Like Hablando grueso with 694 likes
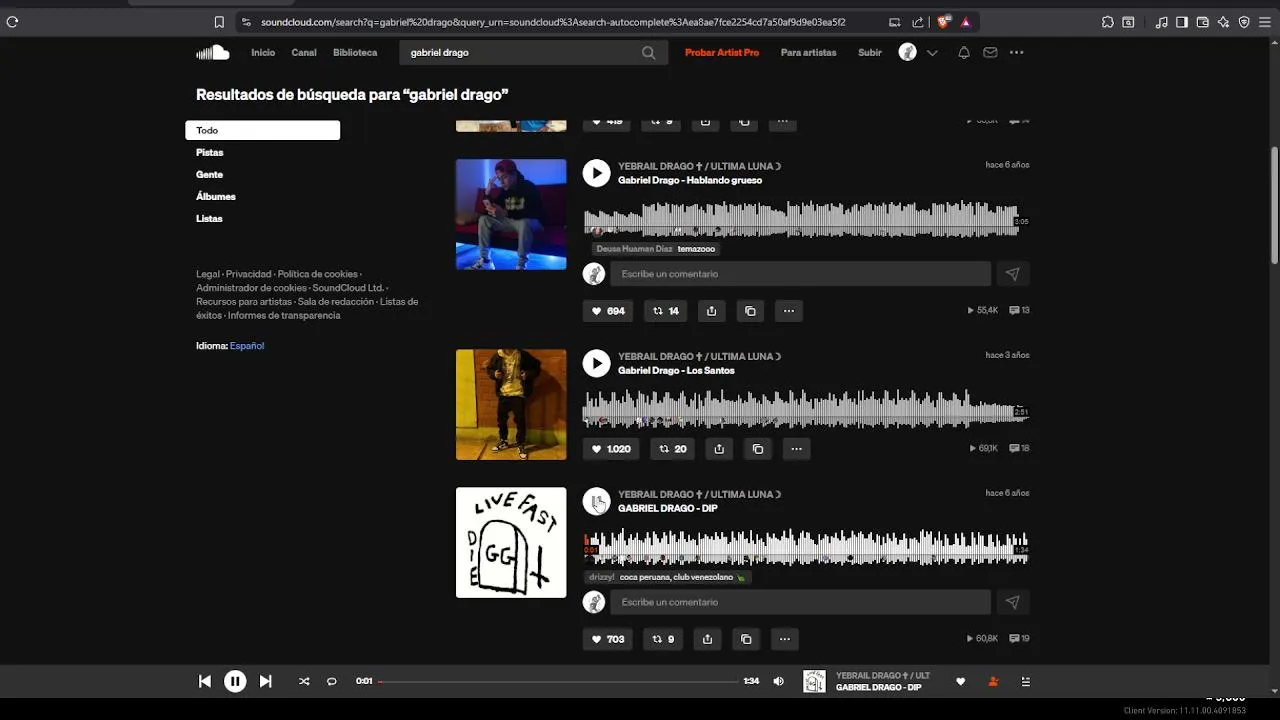 point(608,311)
